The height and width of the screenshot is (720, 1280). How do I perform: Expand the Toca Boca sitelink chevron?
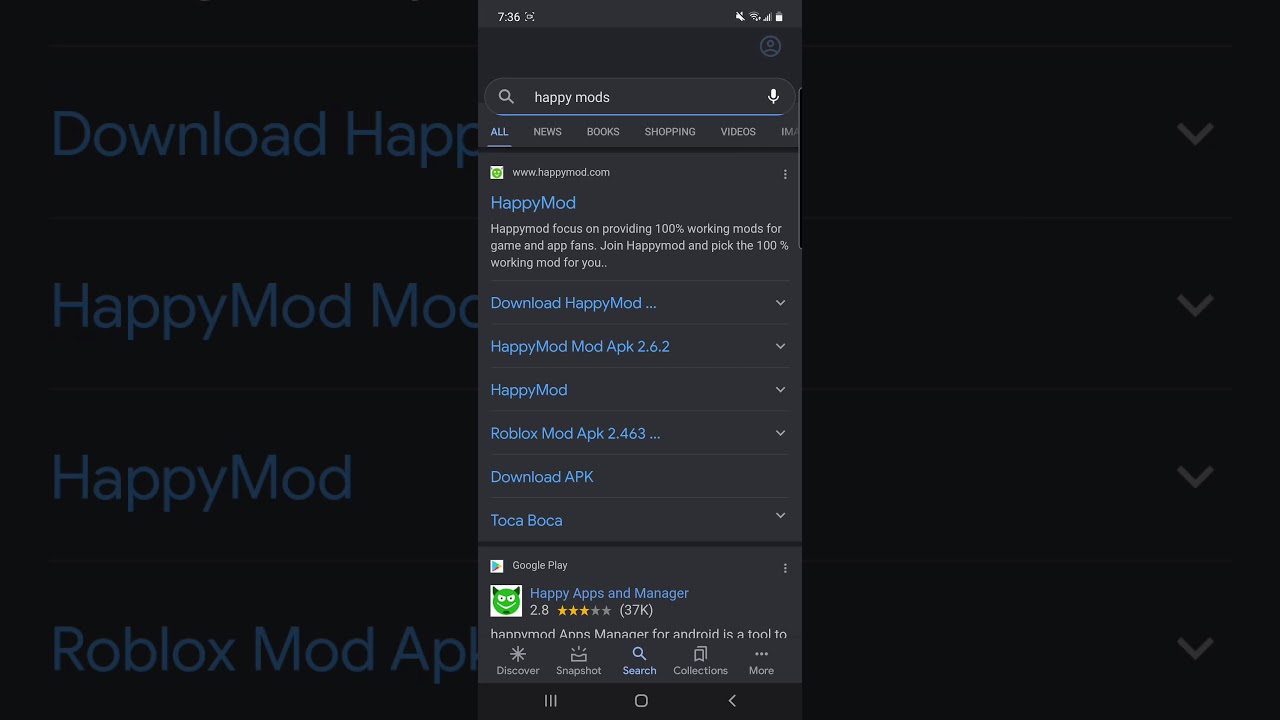[x=781, y=516]
